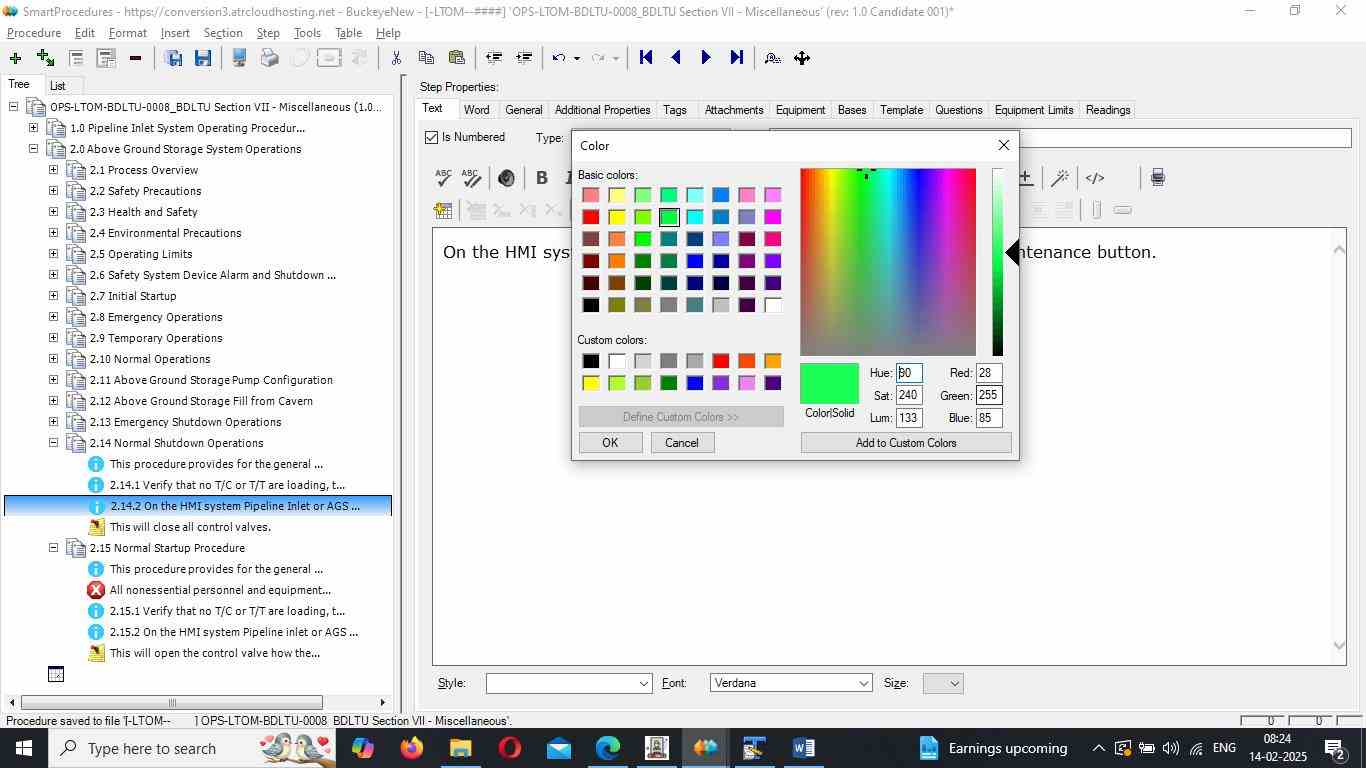
Task: Click the Green value field
Action: pos(989,396)
